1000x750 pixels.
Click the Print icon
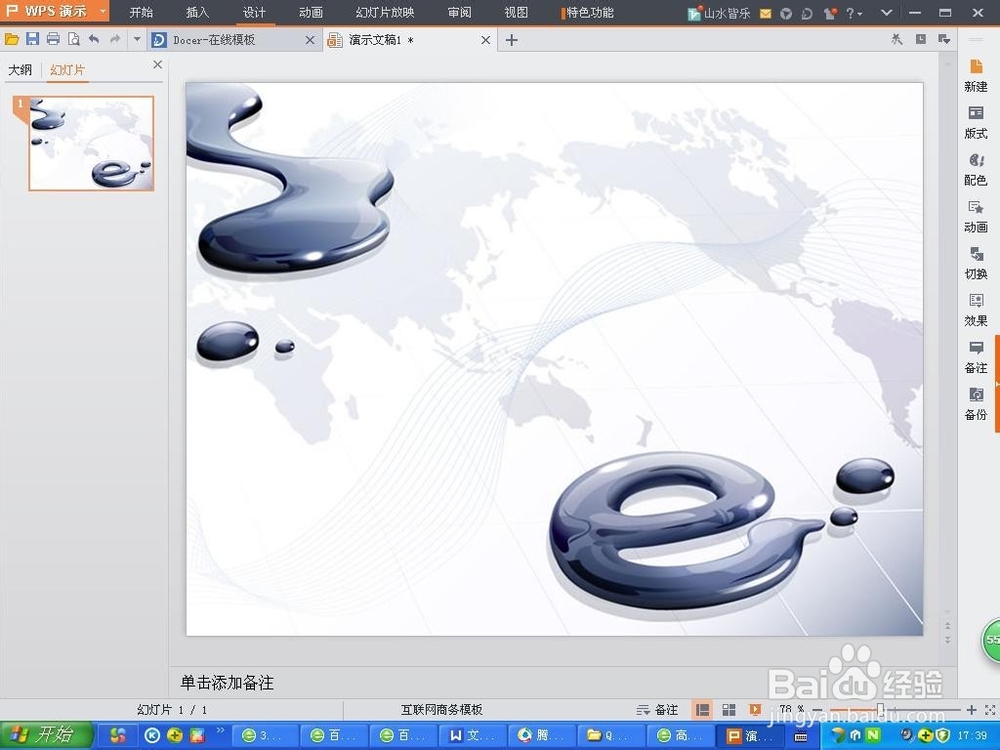click(x=54, y=40)
